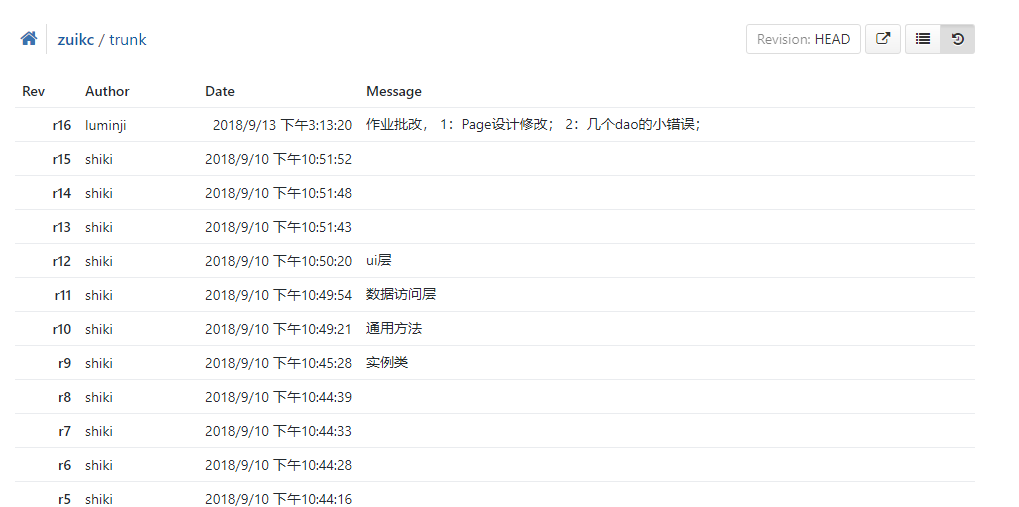Click the message 数据访问层
This screenshot has width=1019, height=507.
pyautogui.click(x=401, y=295)
